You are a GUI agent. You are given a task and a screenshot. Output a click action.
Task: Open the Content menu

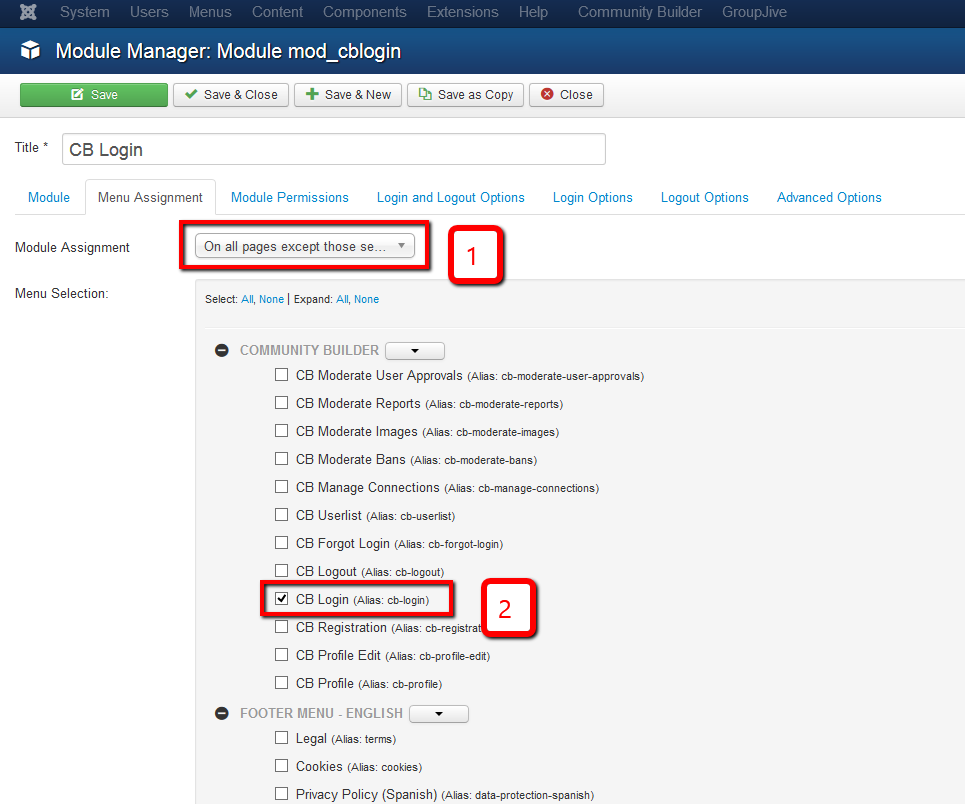[277, 12]
